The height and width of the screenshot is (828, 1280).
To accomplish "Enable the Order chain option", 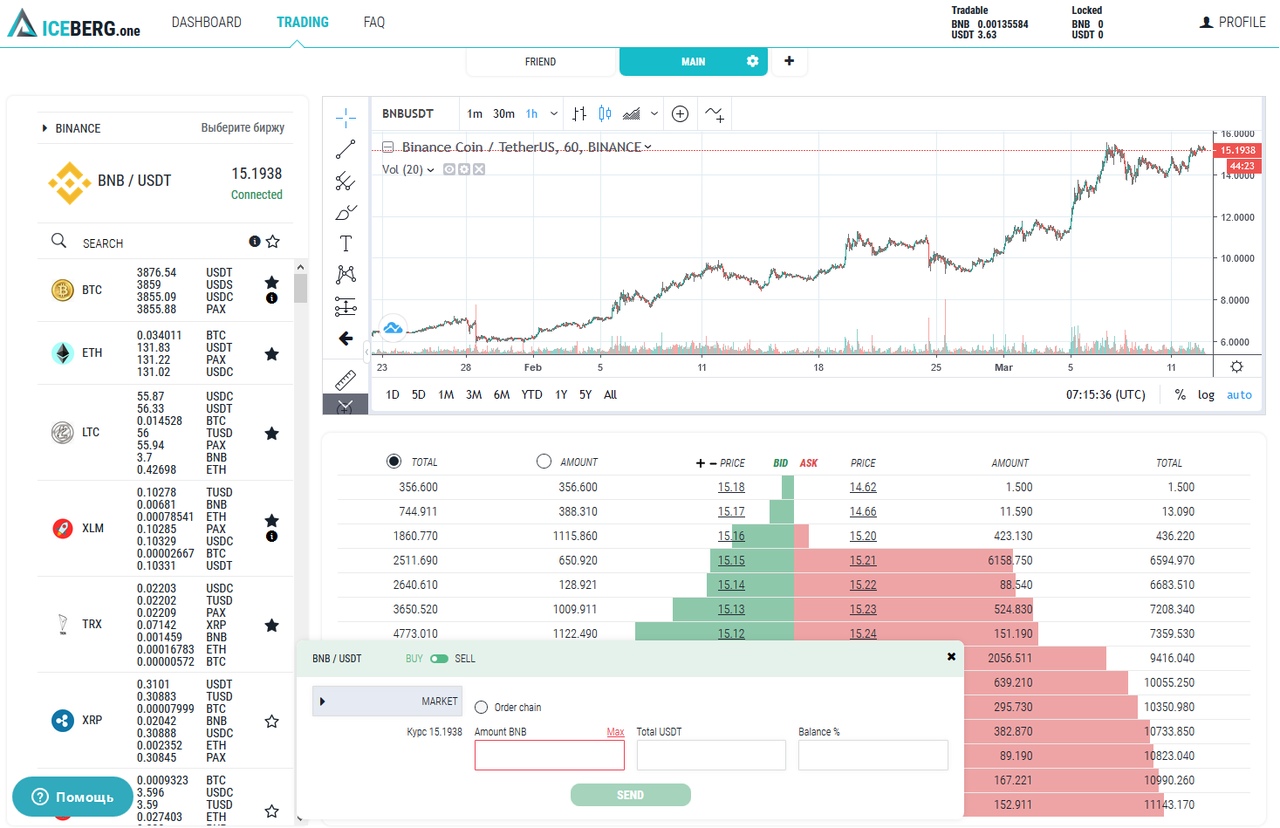I will (481, 707).
